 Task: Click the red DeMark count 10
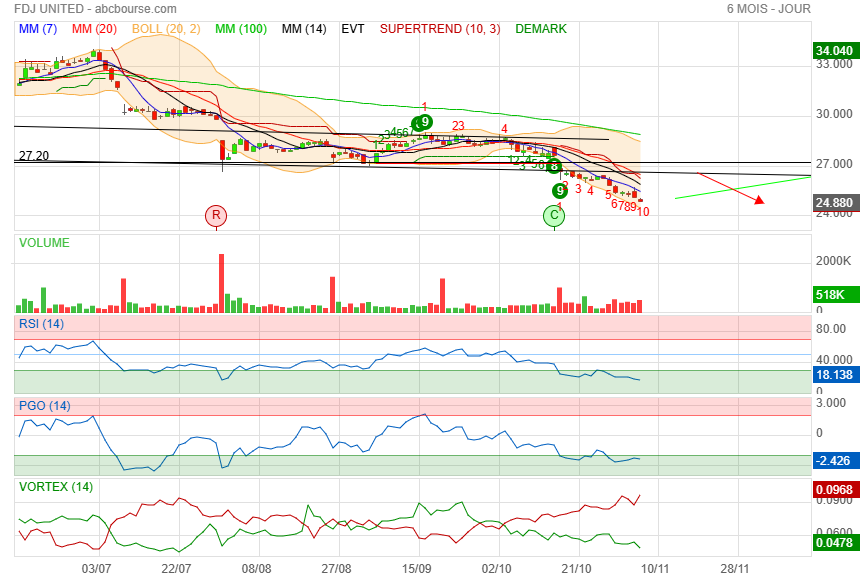(643, 212)
